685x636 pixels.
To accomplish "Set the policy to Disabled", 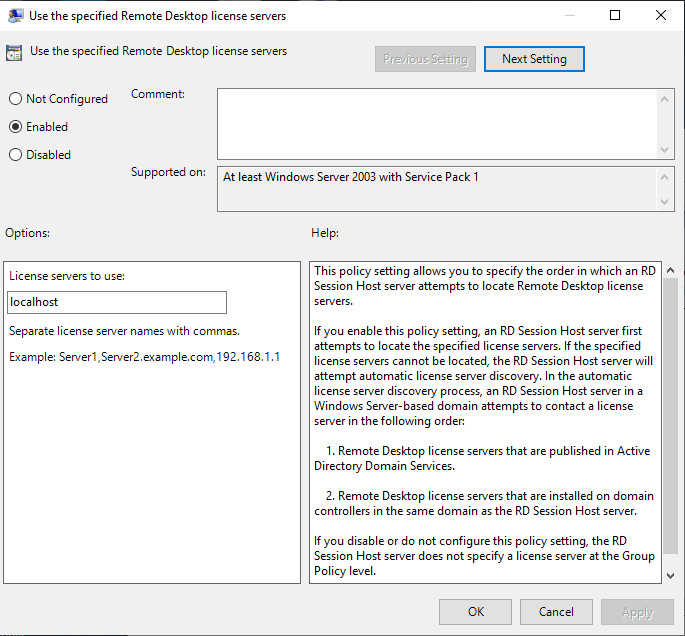I will click(x=15, y=155).
